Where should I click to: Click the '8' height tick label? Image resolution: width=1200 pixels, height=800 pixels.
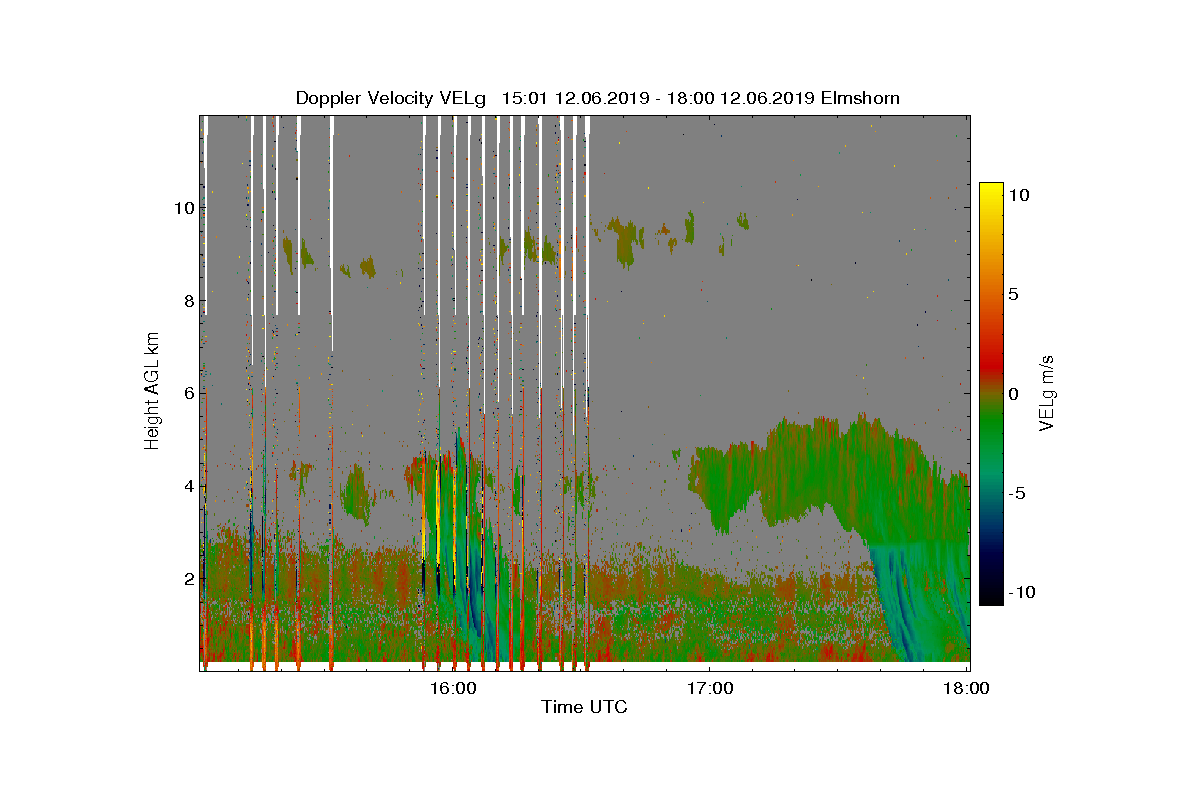click(187, 300)
